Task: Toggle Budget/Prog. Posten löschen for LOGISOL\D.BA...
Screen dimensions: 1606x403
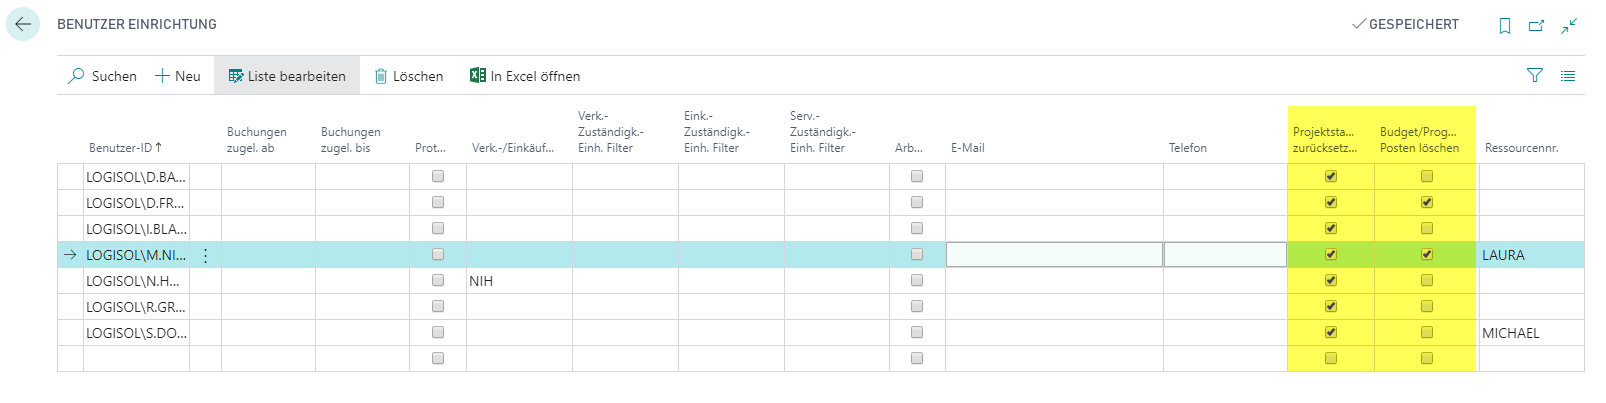Action: [x=1427, y=176]
